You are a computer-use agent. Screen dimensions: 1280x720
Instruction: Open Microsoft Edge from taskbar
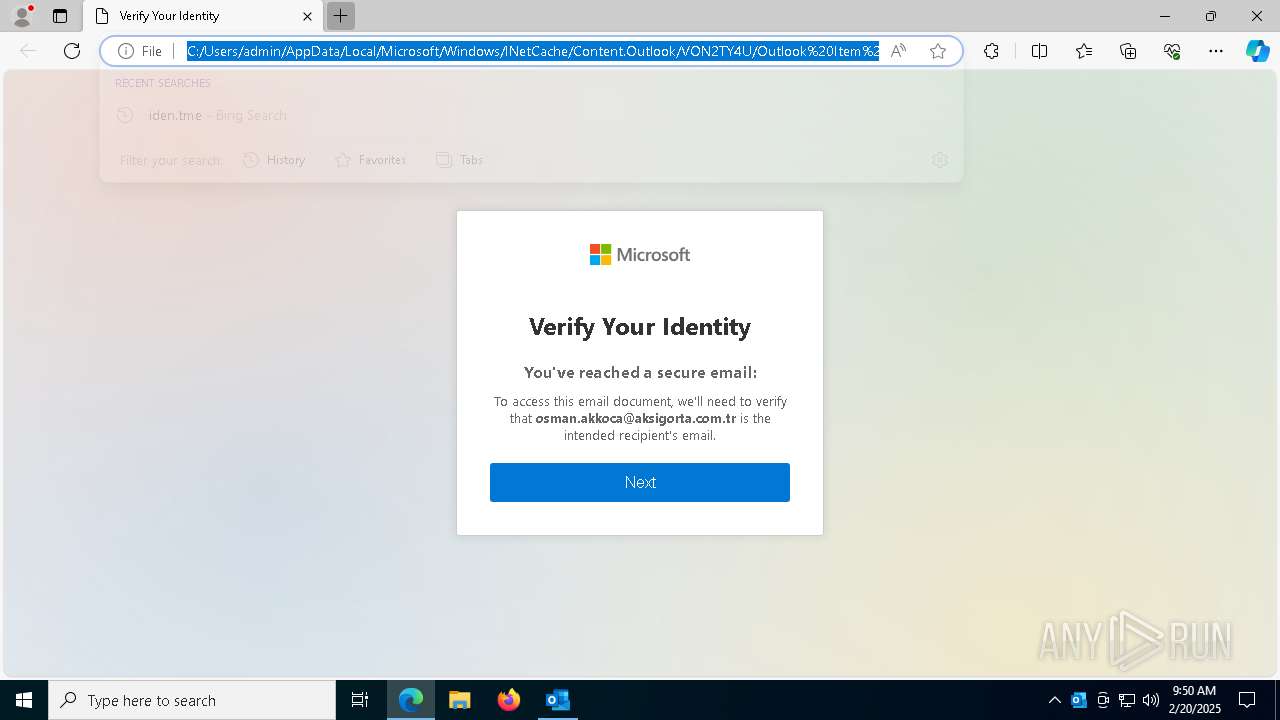click(411, 700)
